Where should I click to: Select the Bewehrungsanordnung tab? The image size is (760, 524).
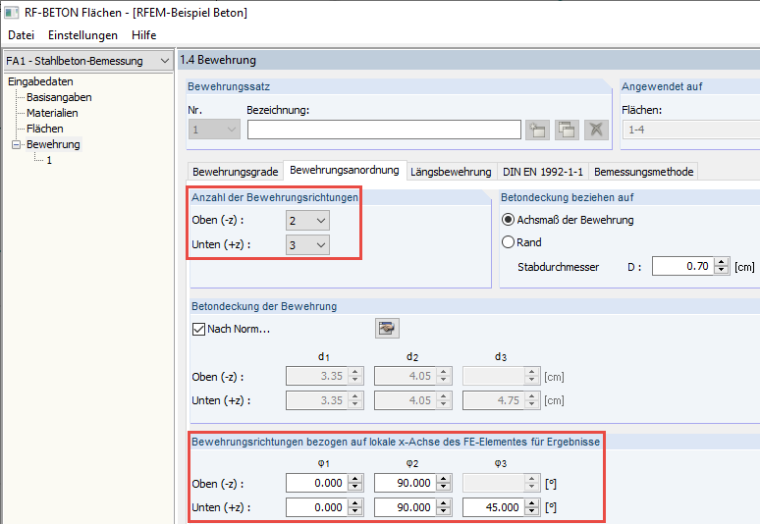pos(345,170)
